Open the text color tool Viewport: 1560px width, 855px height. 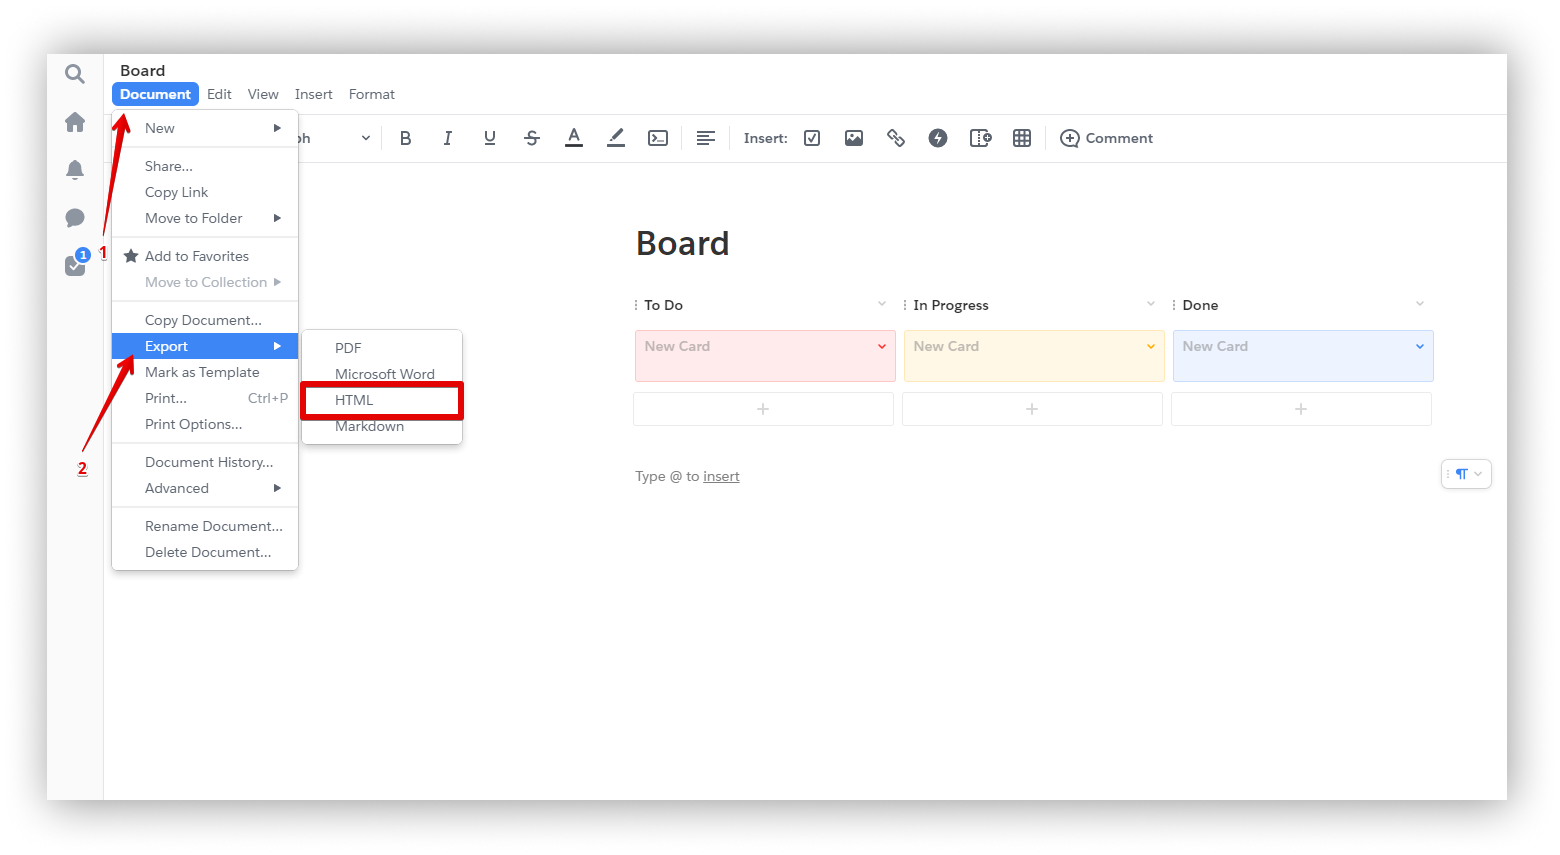tap(574, 138)
